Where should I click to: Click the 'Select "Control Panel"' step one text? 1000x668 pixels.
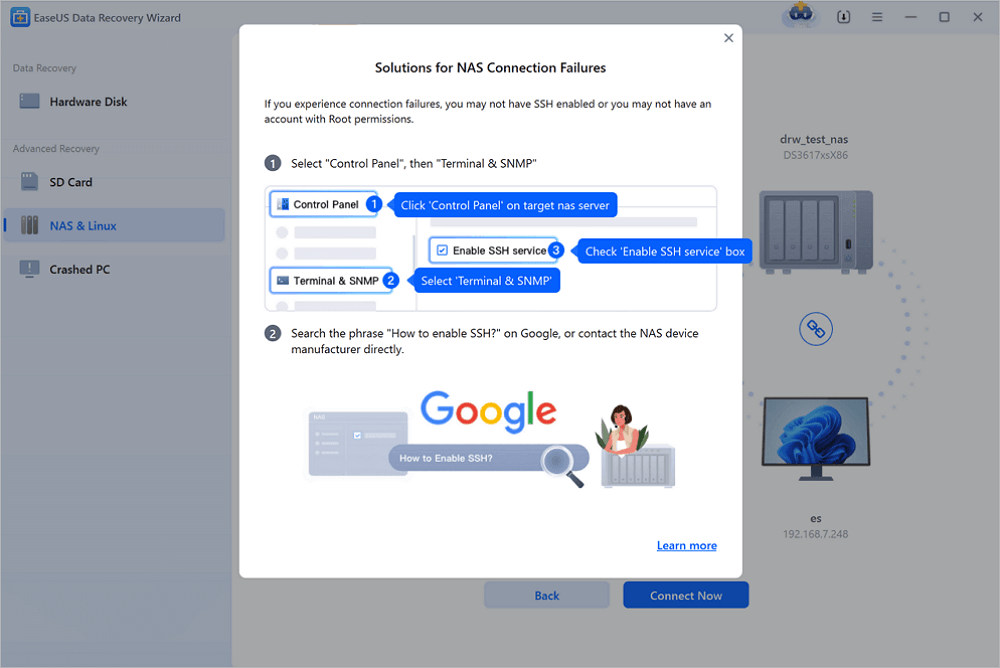pyautogui.click(x=413, y=163)
